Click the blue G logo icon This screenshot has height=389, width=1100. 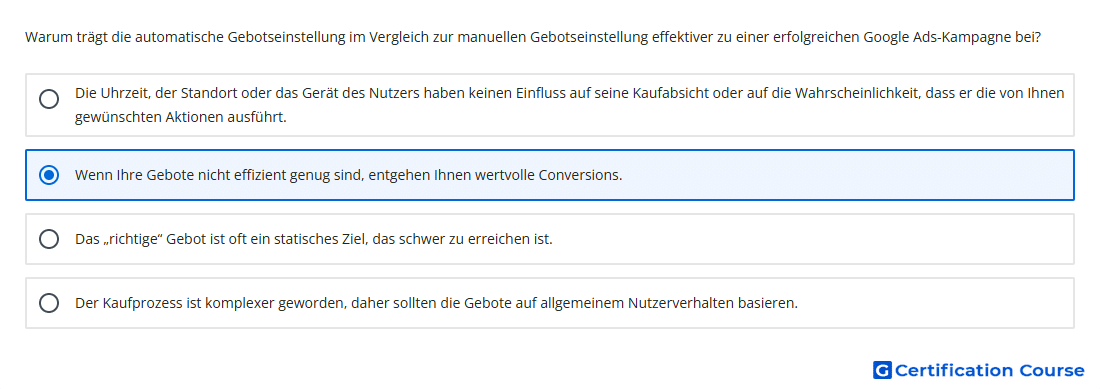pyautogui.click(x=882, y=370)
